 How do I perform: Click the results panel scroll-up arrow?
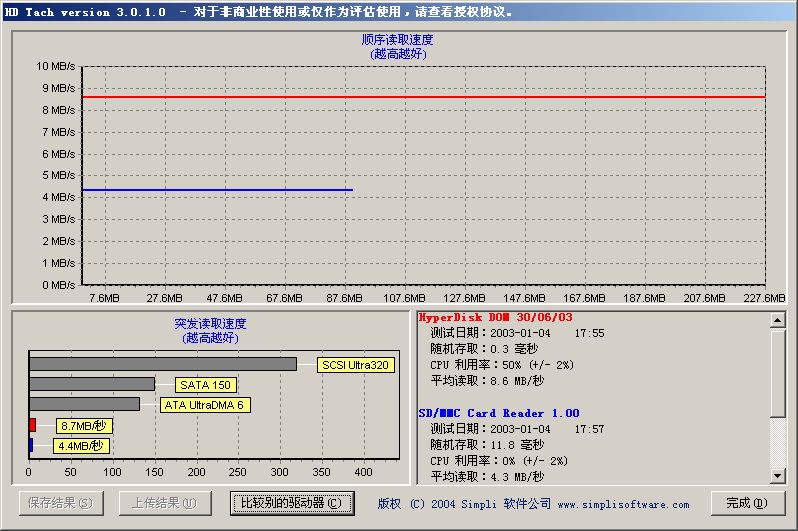[777, 320]
